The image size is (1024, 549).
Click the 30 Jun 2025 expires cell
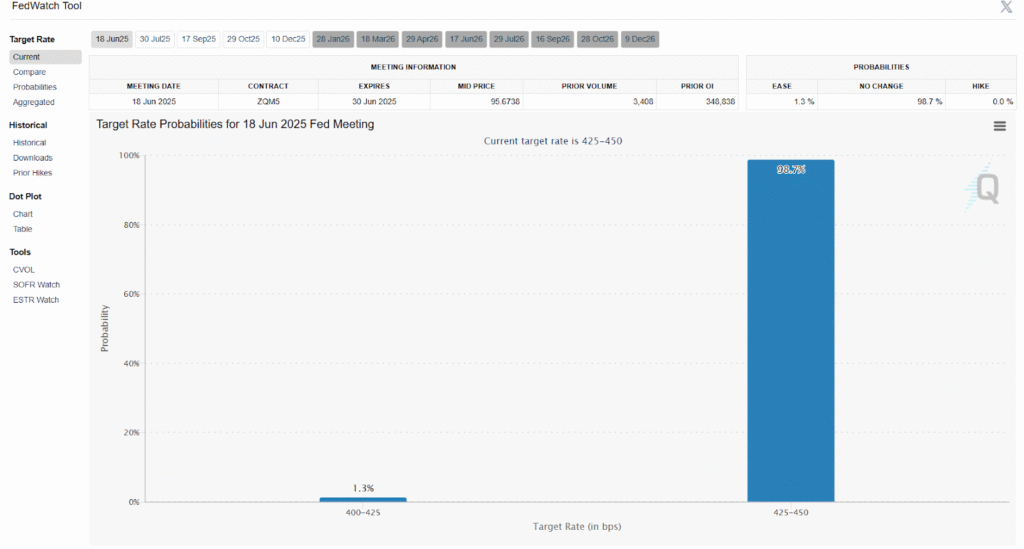click(374, 102)
